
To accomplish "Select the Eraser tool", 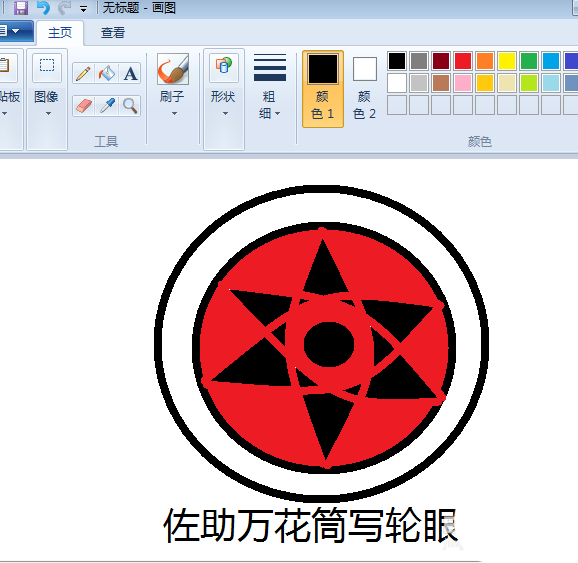I will point(83,106).
